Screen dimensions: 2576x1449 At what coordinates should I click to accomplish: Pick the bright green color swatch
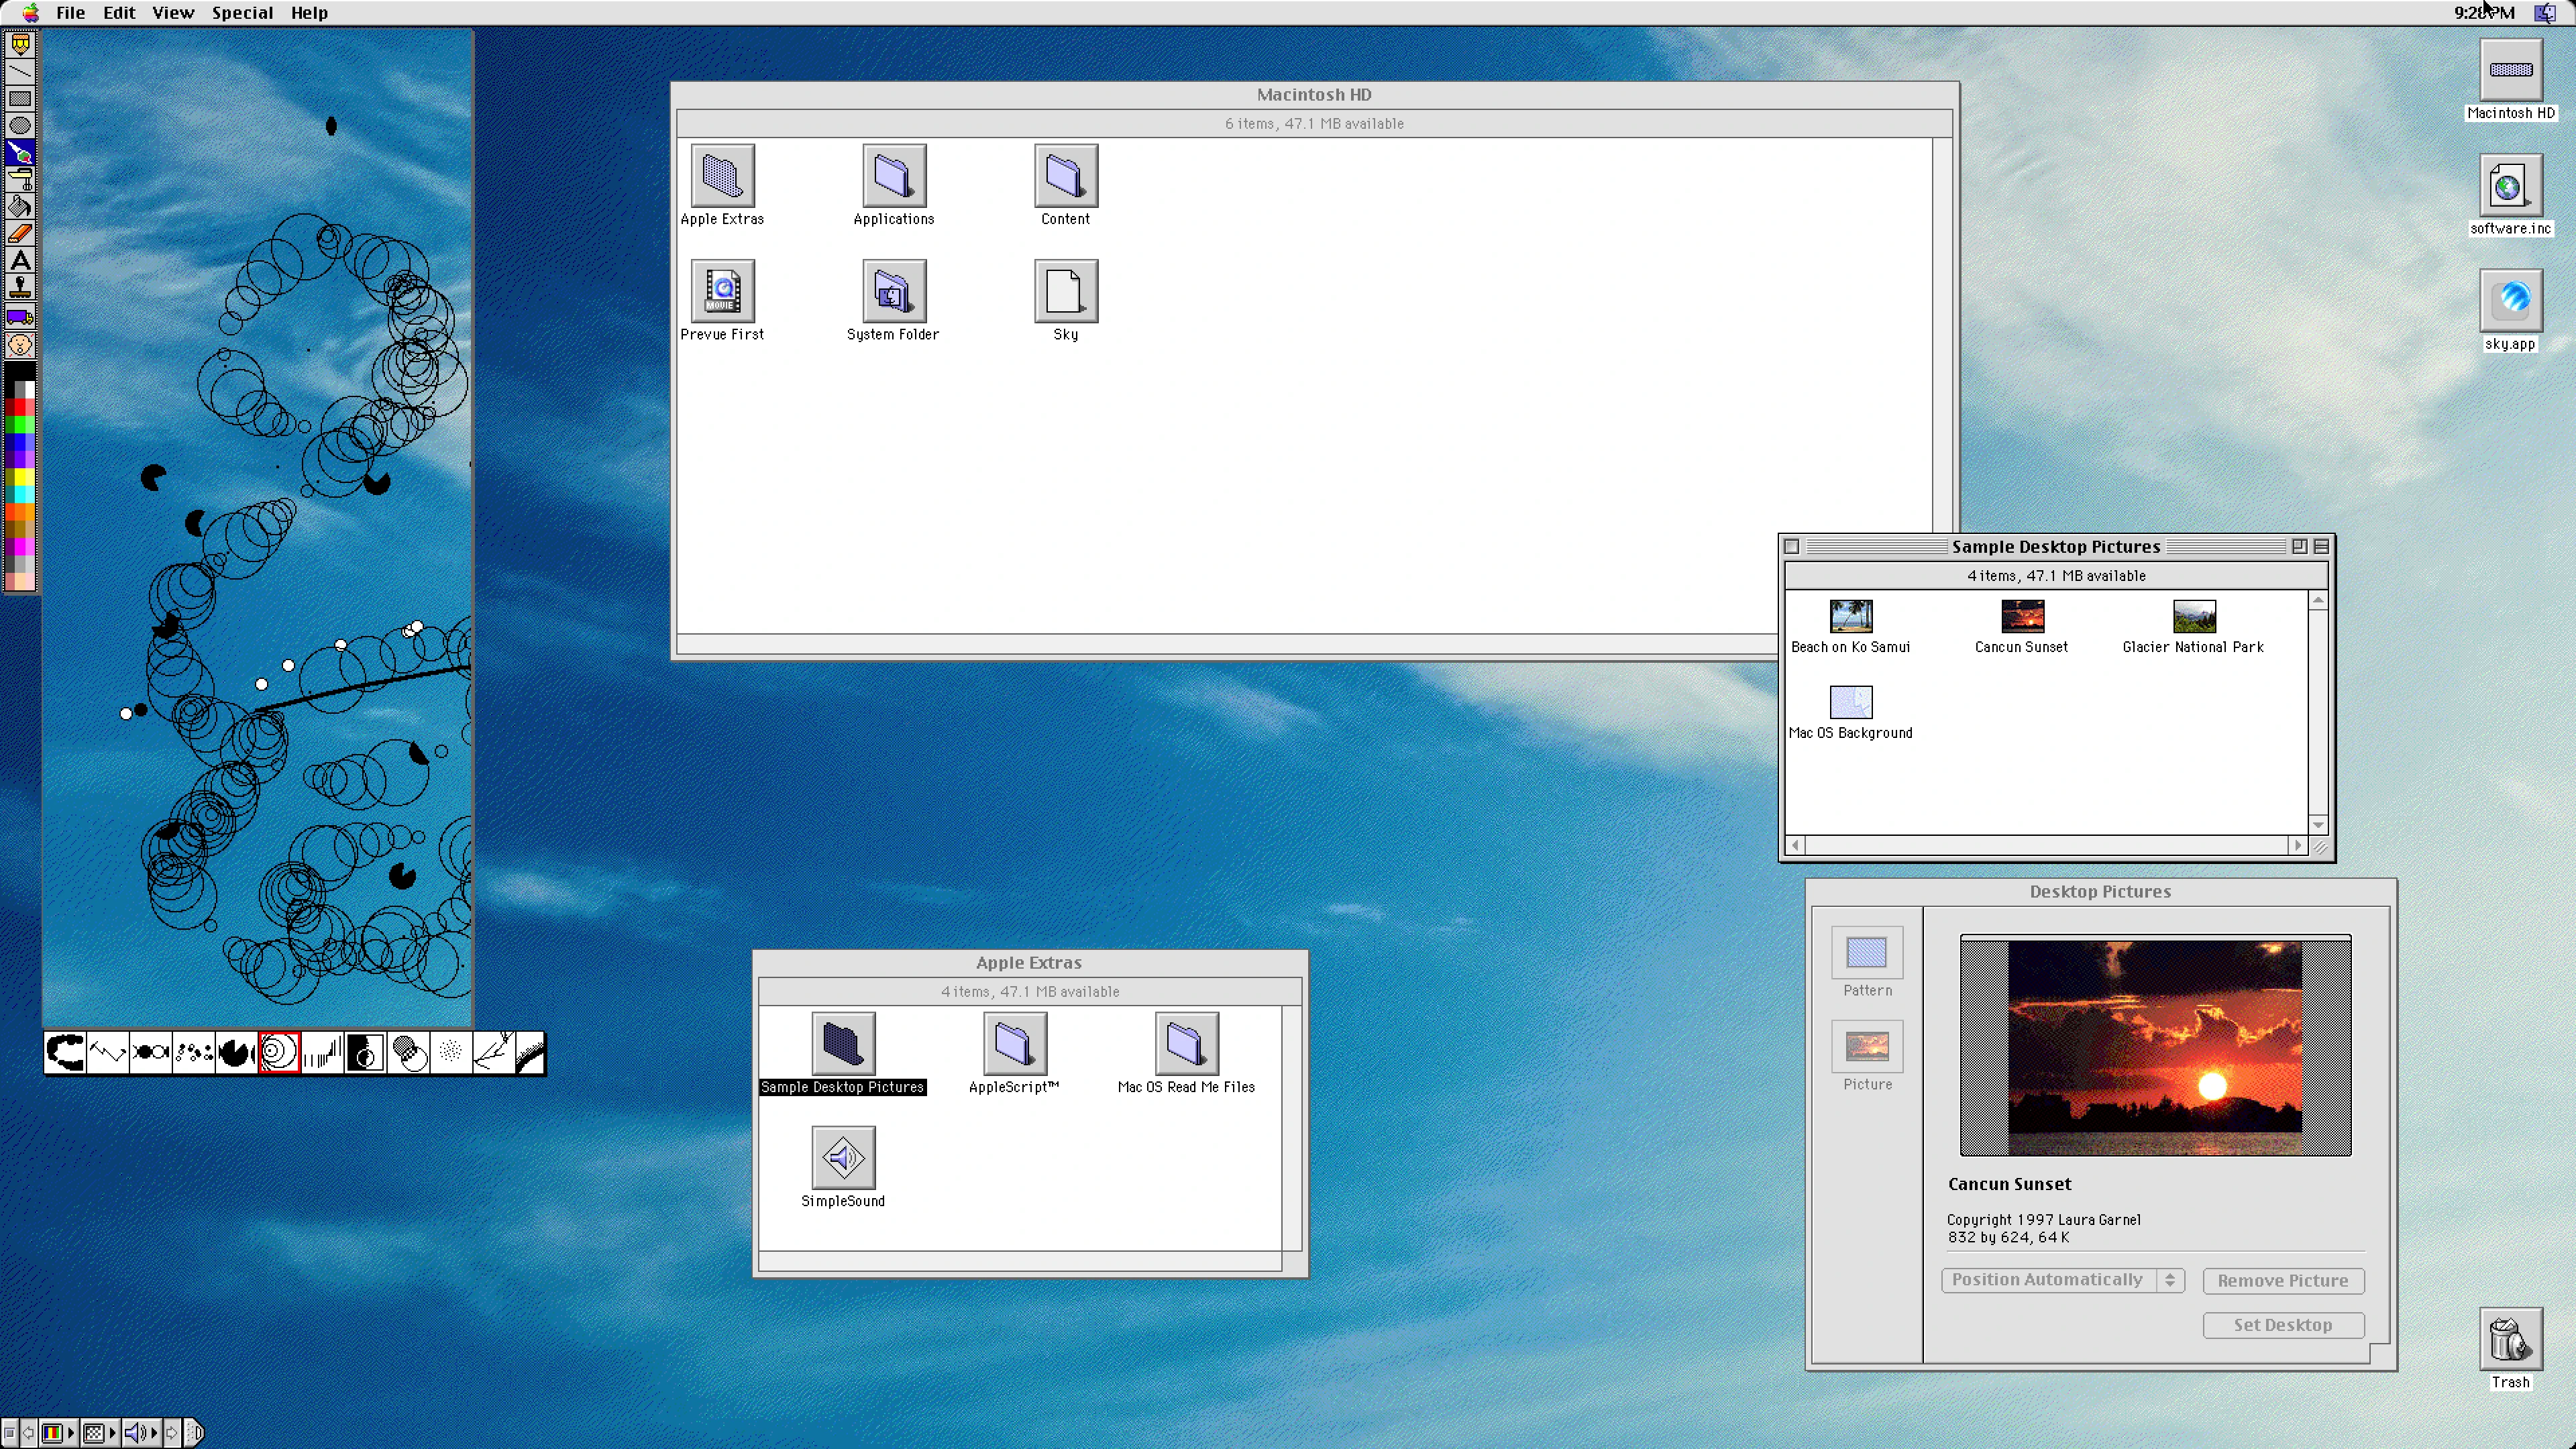[20, 424]
